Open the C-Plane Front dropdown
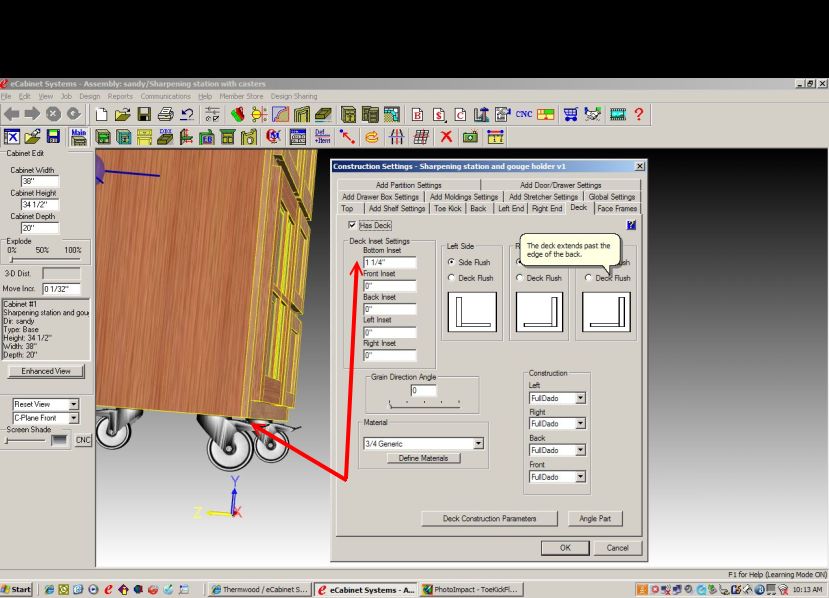This screenshot has height=598, width=829. click(74, 418)
